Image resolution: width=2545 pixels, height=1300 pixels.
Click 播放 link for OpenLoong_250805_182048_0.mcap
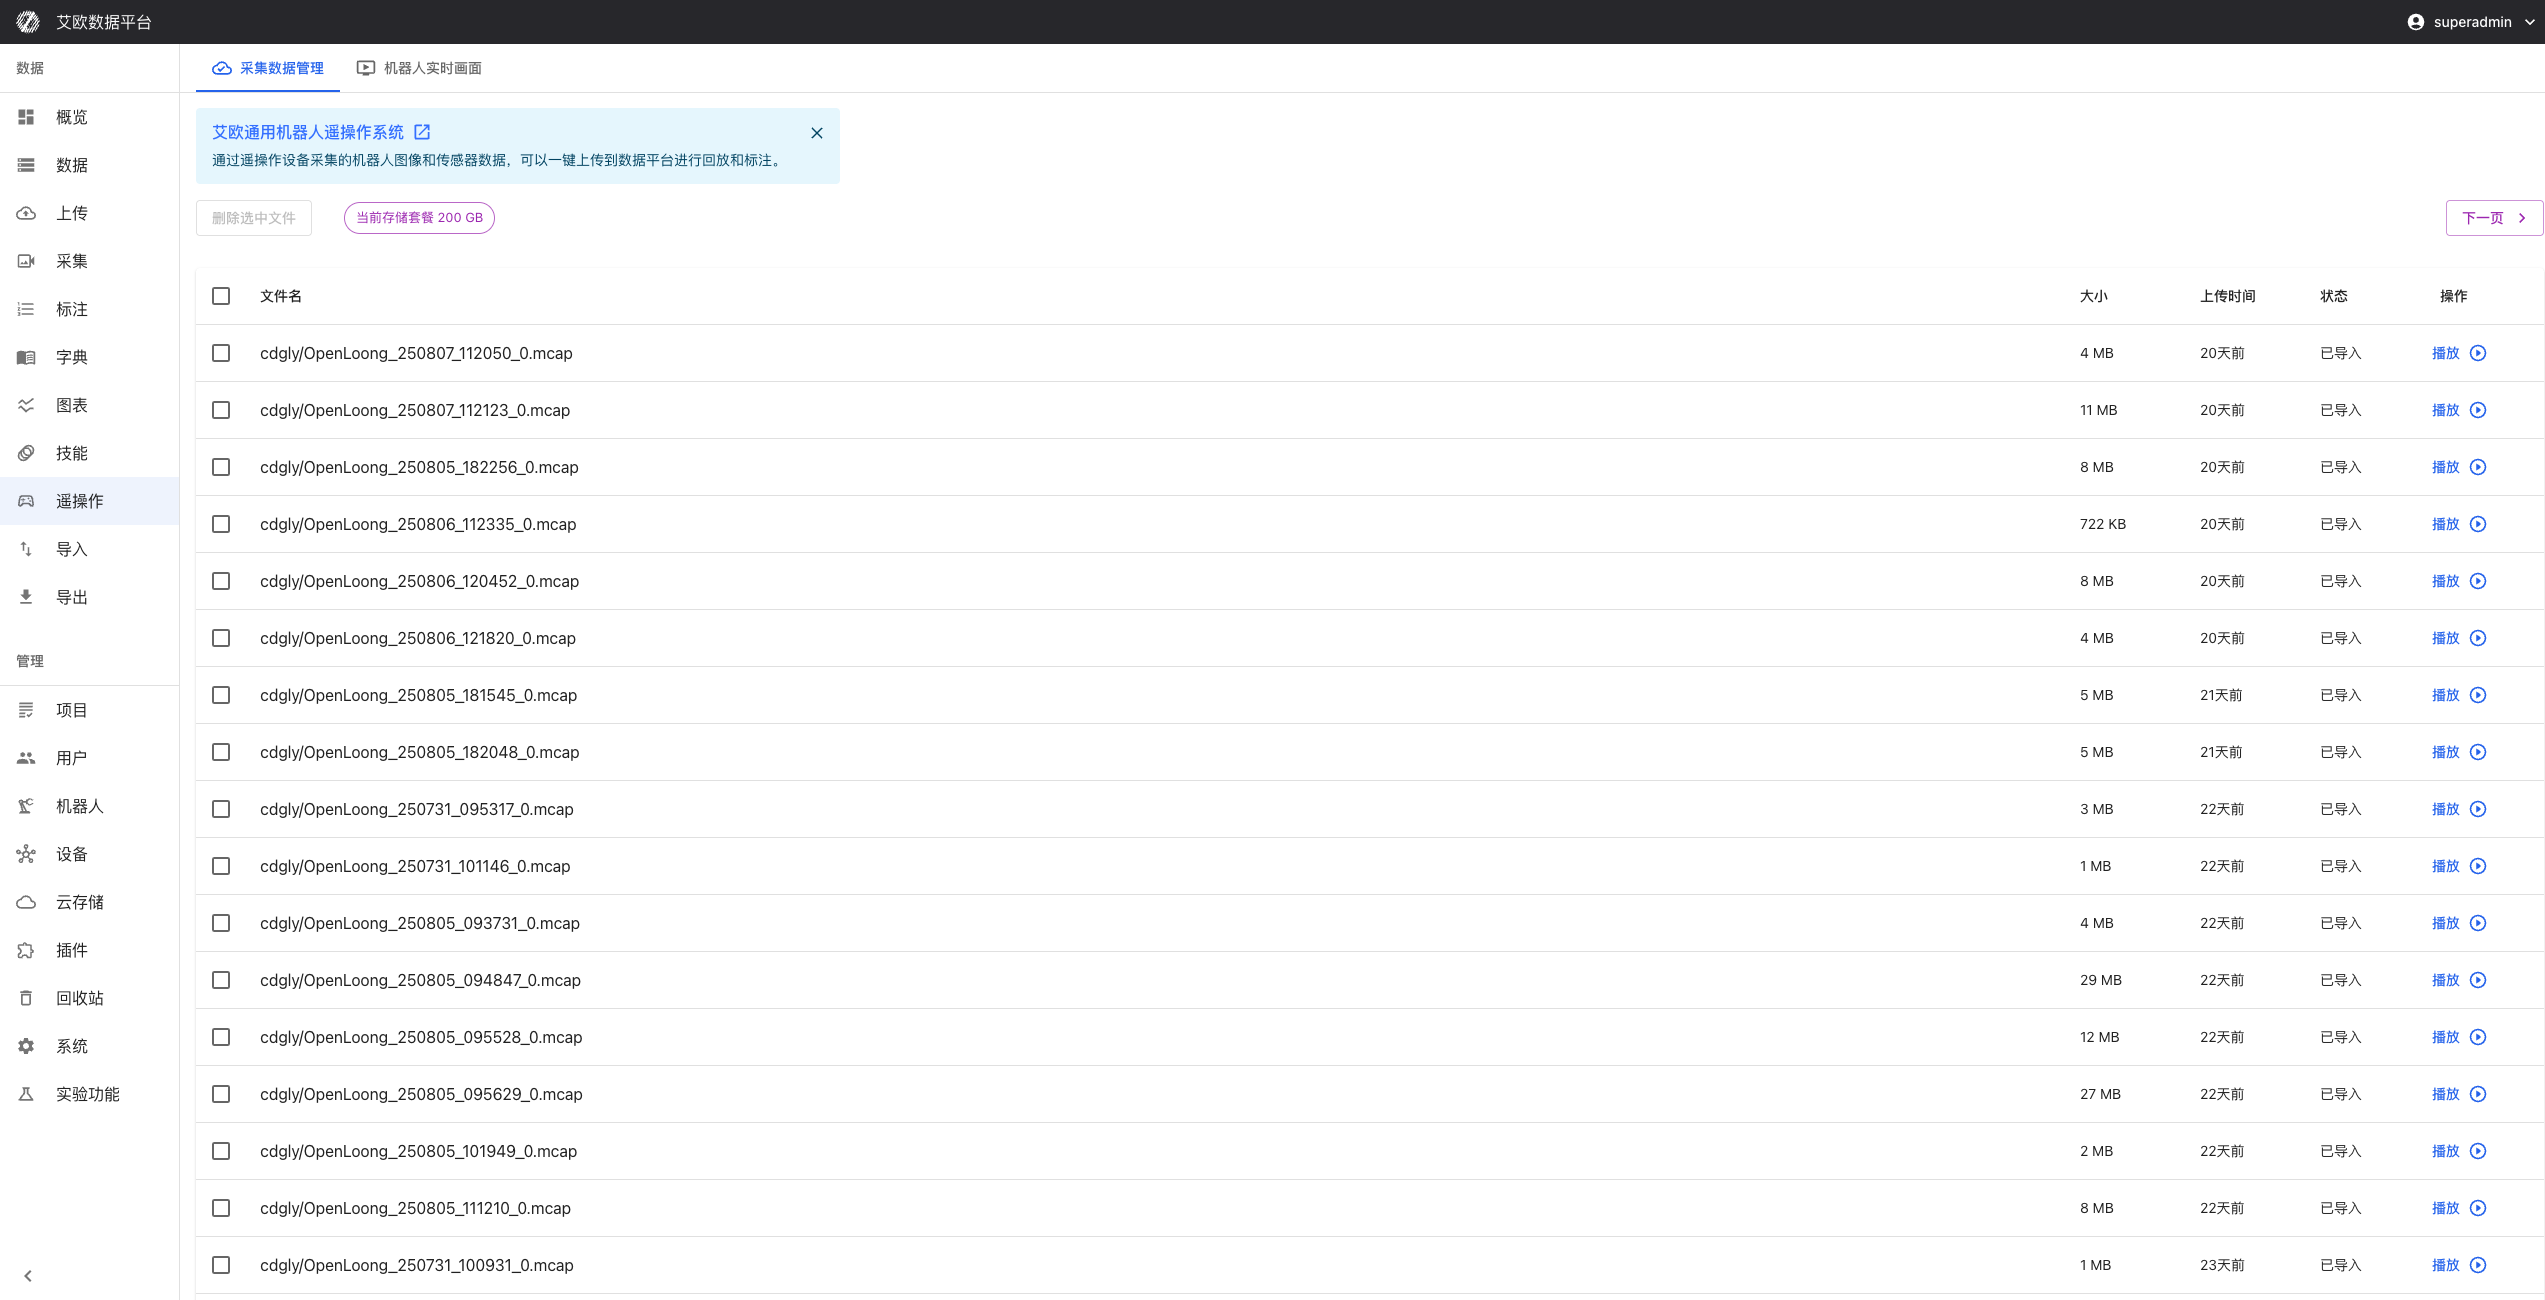tap(2445, 752)
